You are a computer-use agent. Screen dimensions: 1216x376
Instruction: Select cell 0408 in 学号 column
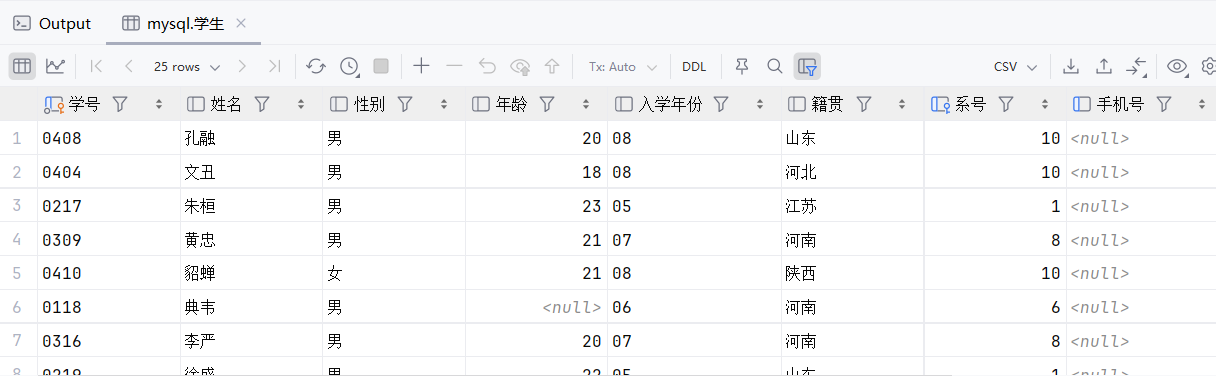pyautogui.click(x=109, y=138)
